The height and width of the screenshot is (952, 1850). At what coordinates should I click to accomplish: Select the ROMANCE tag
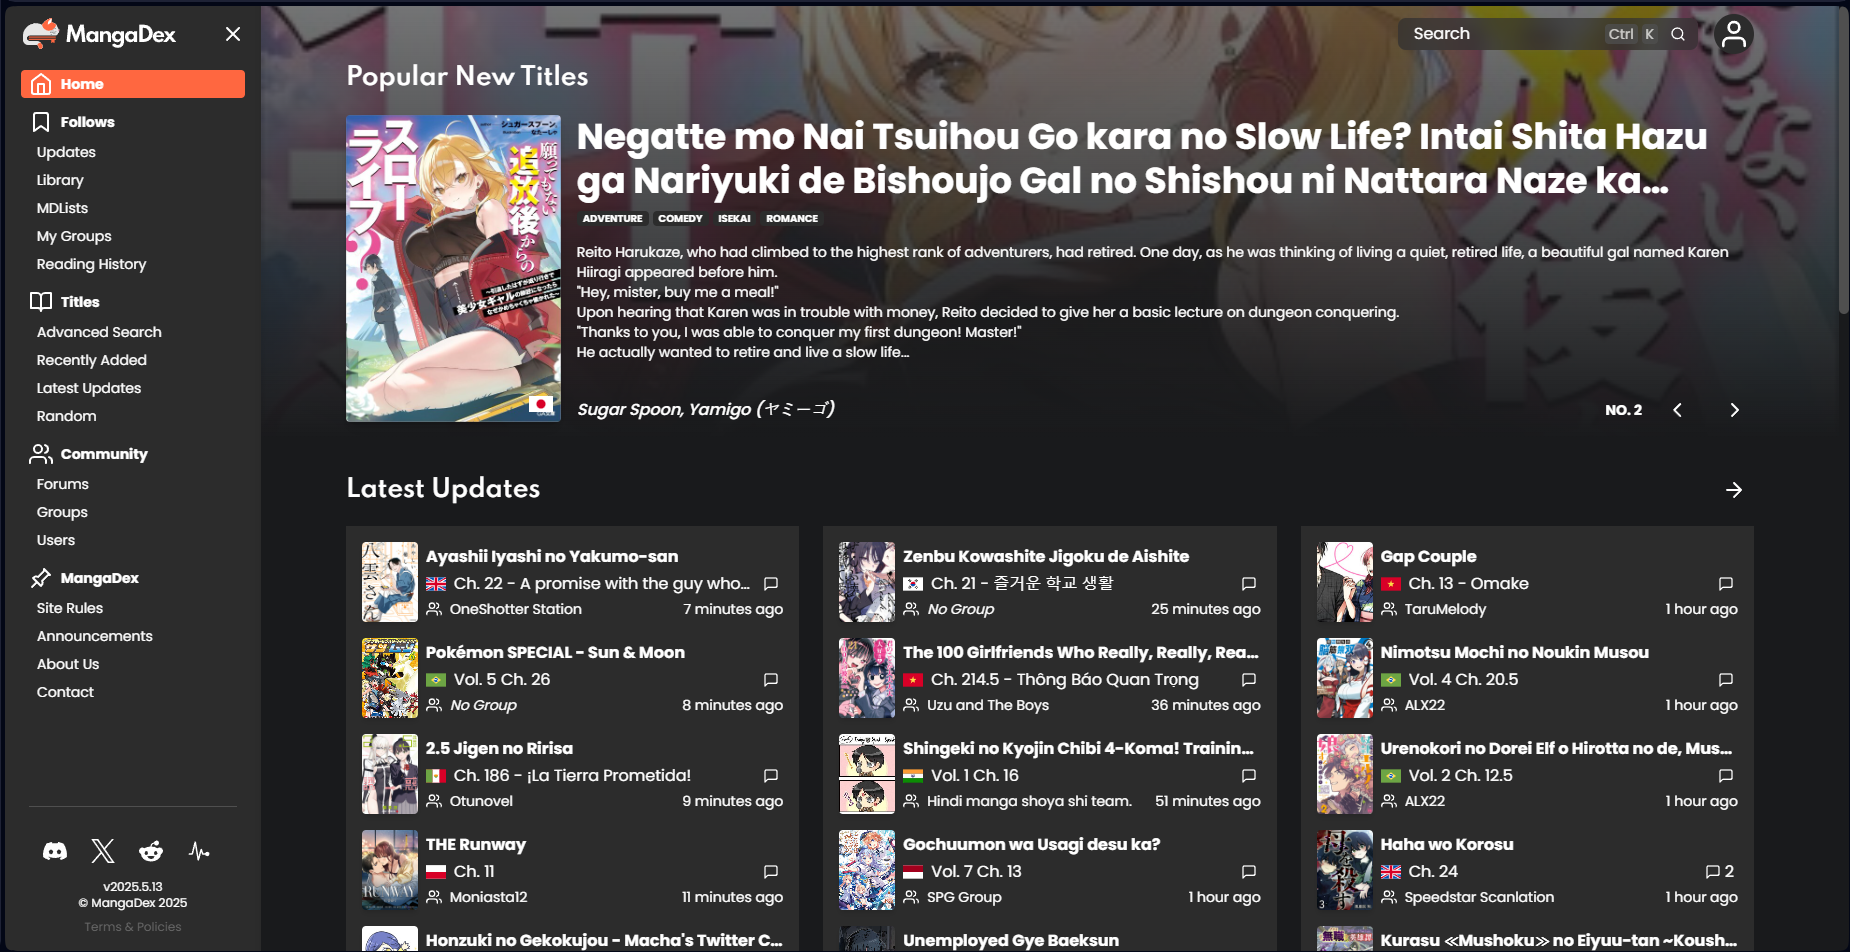click(x=792, y=218)
